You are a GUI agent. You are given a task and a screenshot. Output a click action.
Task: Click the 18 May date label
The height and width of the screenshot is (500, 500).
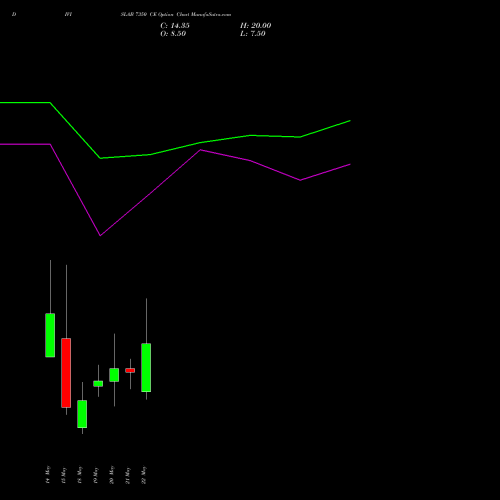pyautogui.click(x=80, y=475)
